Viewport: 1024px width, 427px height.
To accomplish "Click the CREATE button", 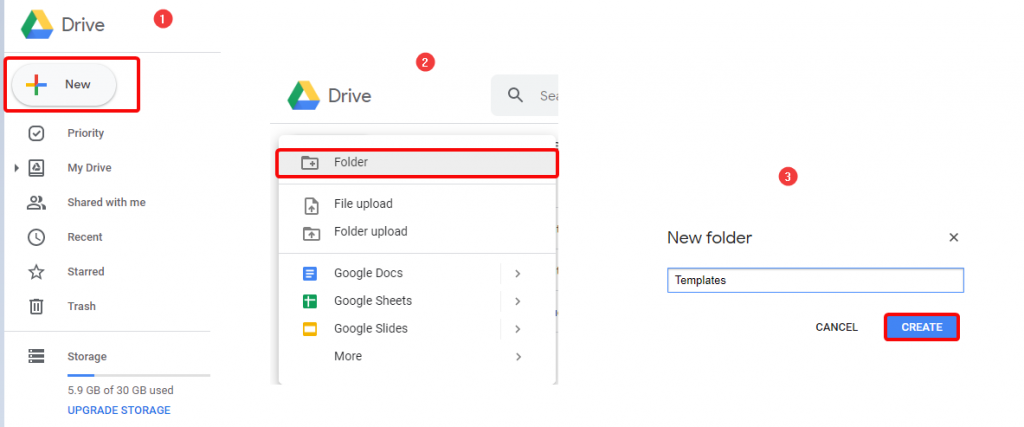I will click(922, 327).
